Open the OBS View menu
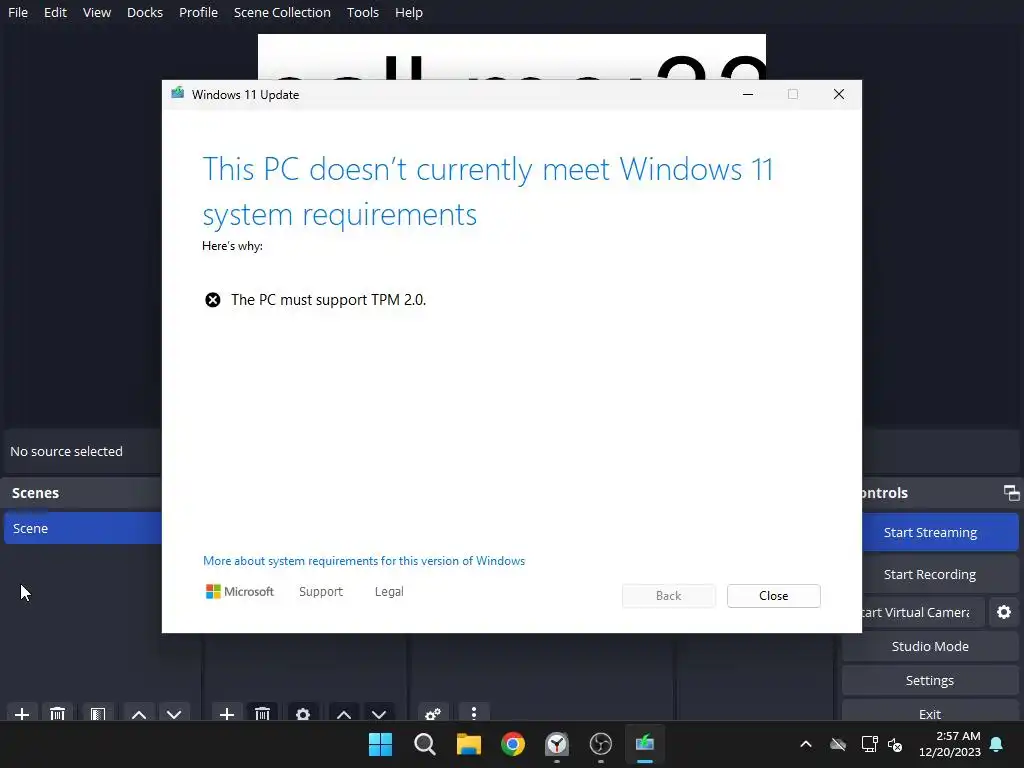Screen dimensions: 1024x768 pos(97,12)
